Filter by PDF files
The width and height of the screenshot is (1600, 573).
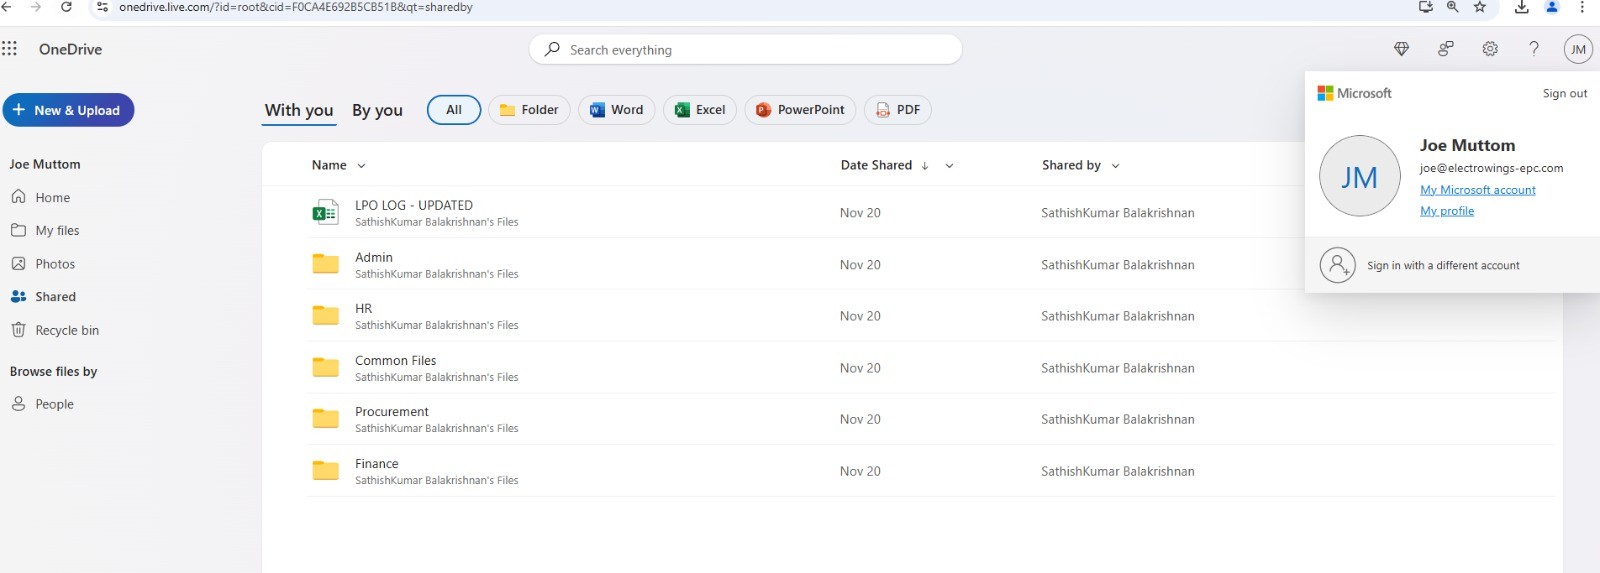point(898,110)
